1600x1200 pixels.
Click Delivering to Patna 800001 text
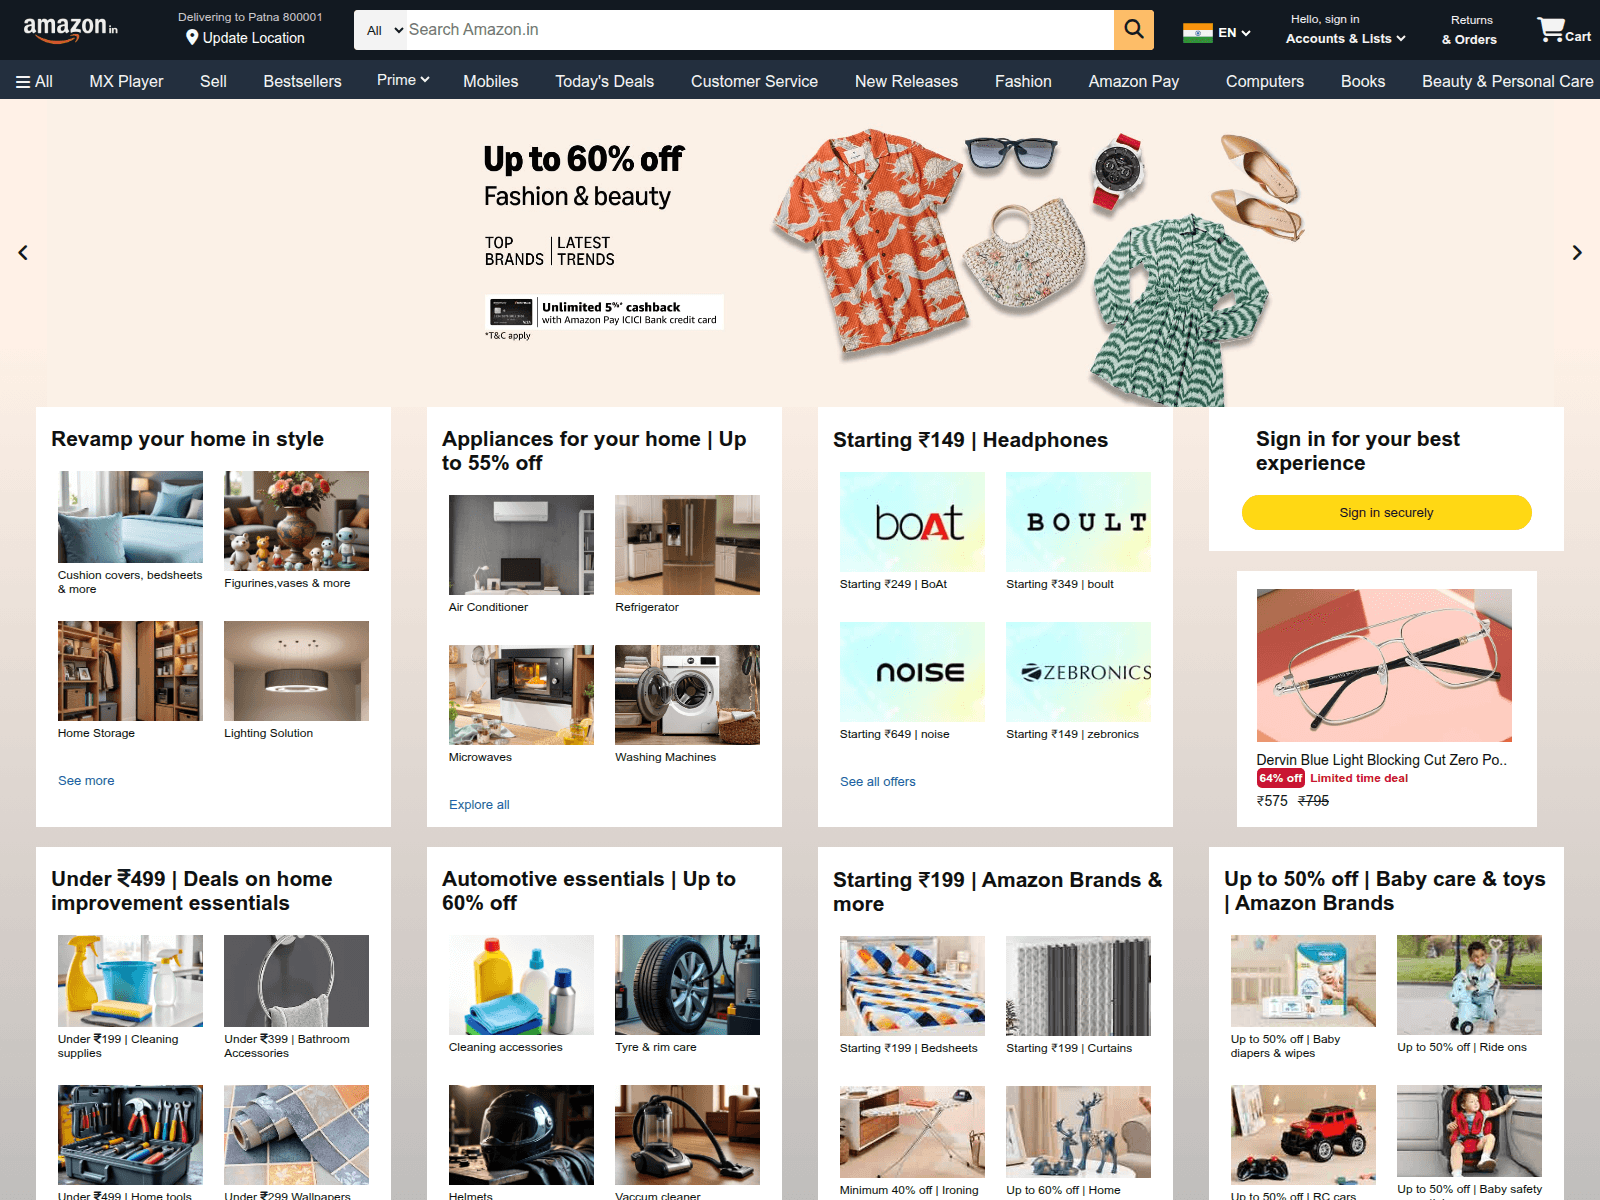coord(250,17)
